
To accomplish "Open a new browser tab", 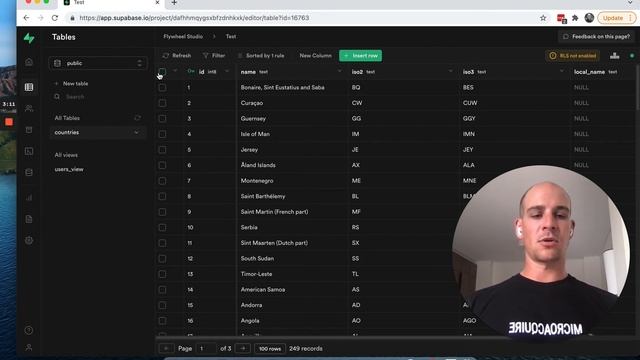I will click(x=174, y=3).
